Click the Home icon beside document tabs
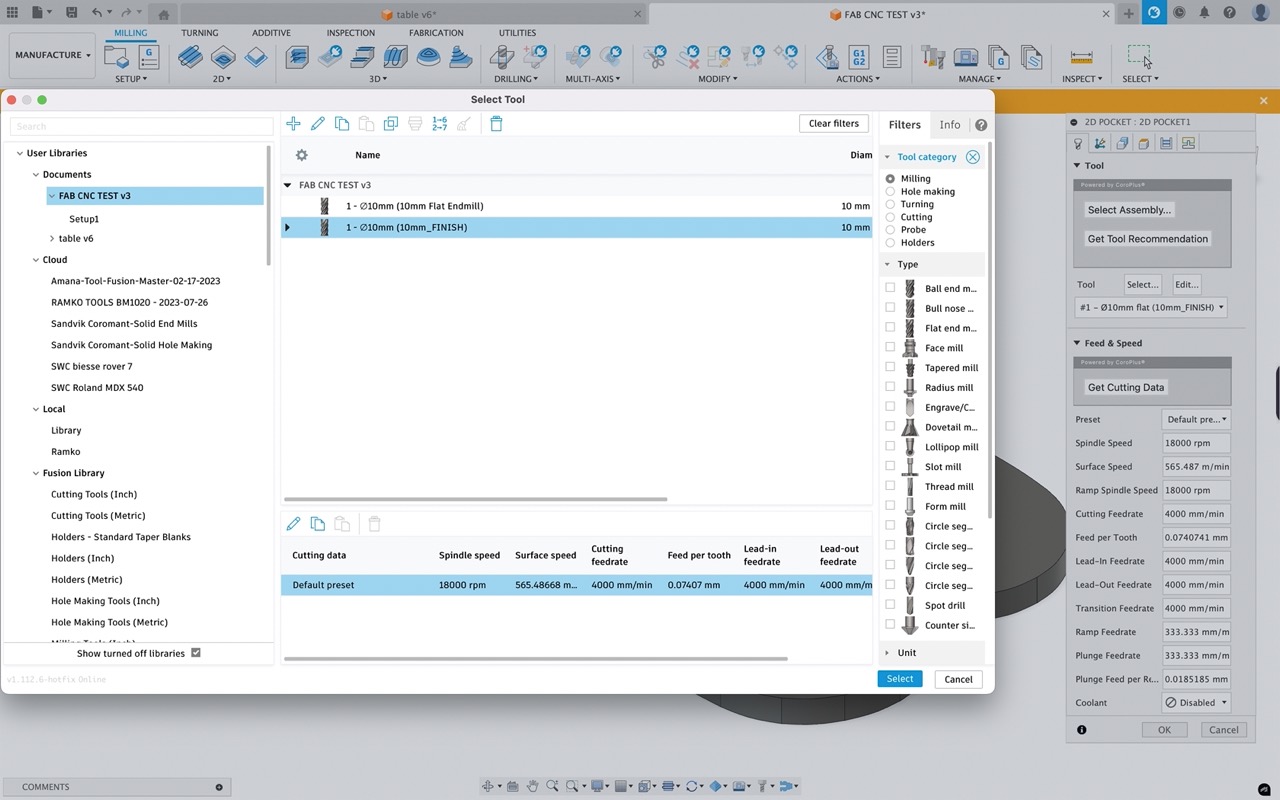The width and height of the screenshot is (1280, 800). click(163, 14)
